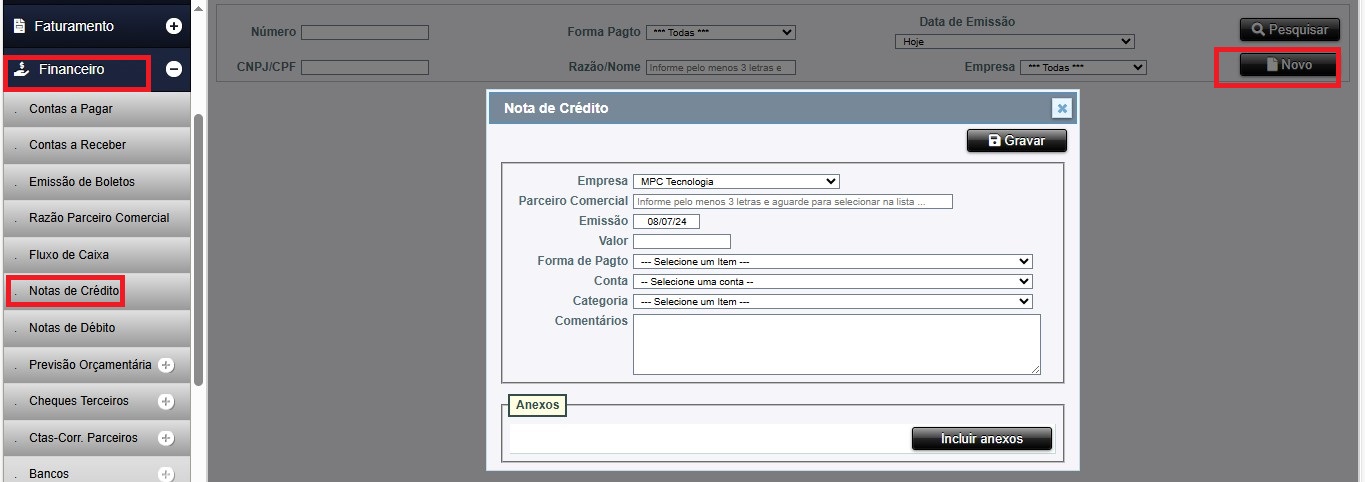Click the sidebar vertical scrollbar
The image size is (1365, 482).
[198, 250]
